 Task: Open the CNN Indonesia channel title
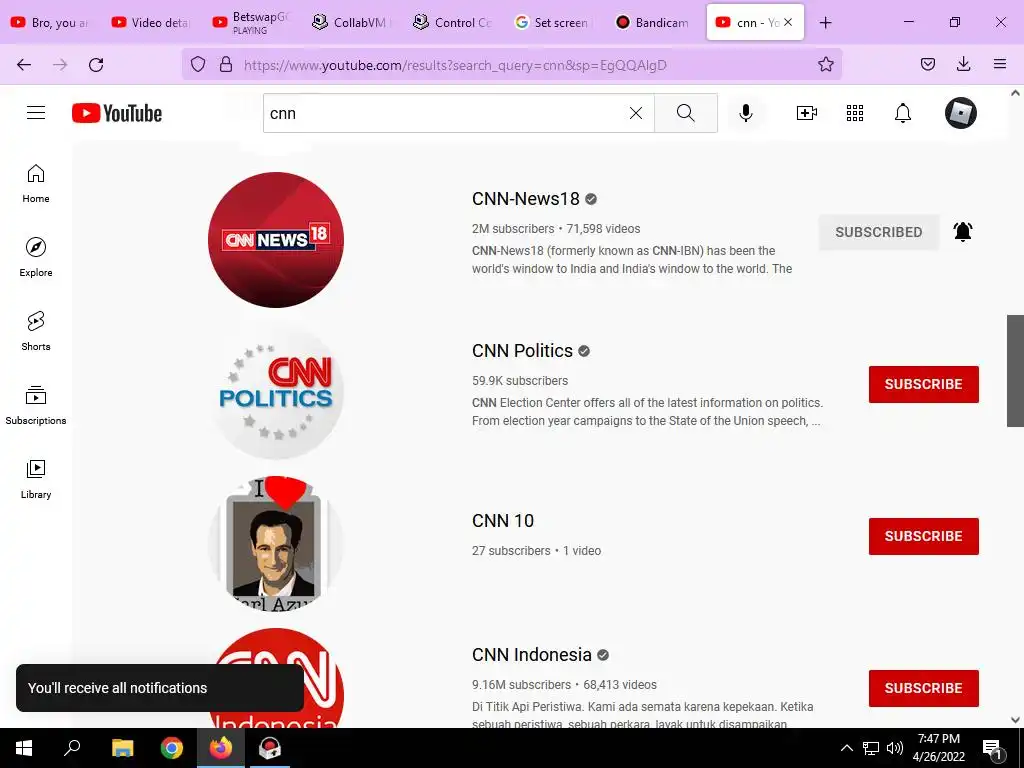532,654
